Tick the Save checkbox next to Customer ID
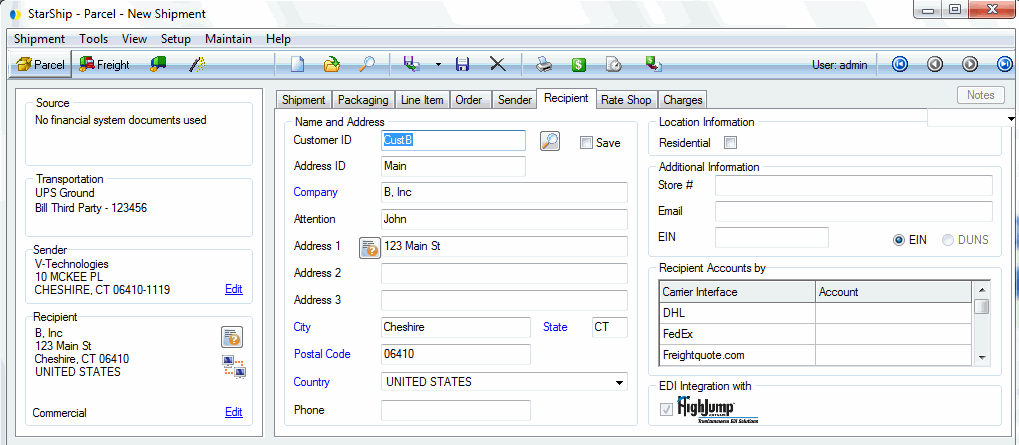 click(x=586, y=143)
